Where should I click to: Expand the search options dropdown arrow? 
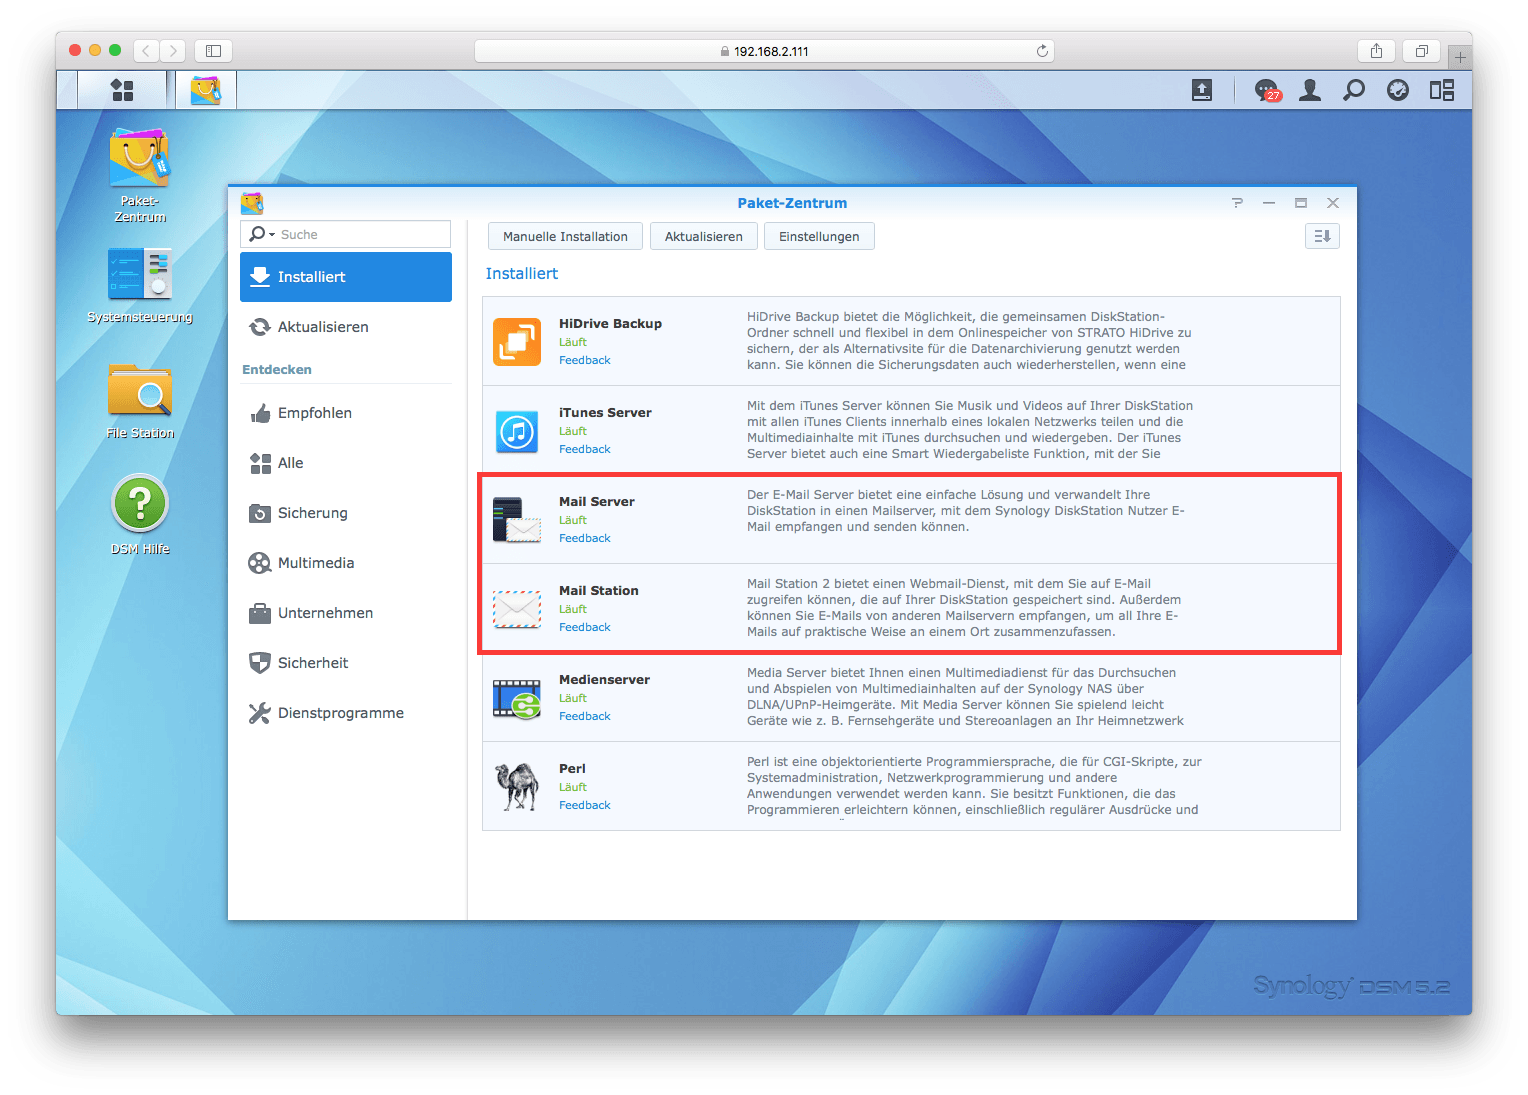(272, 235)
